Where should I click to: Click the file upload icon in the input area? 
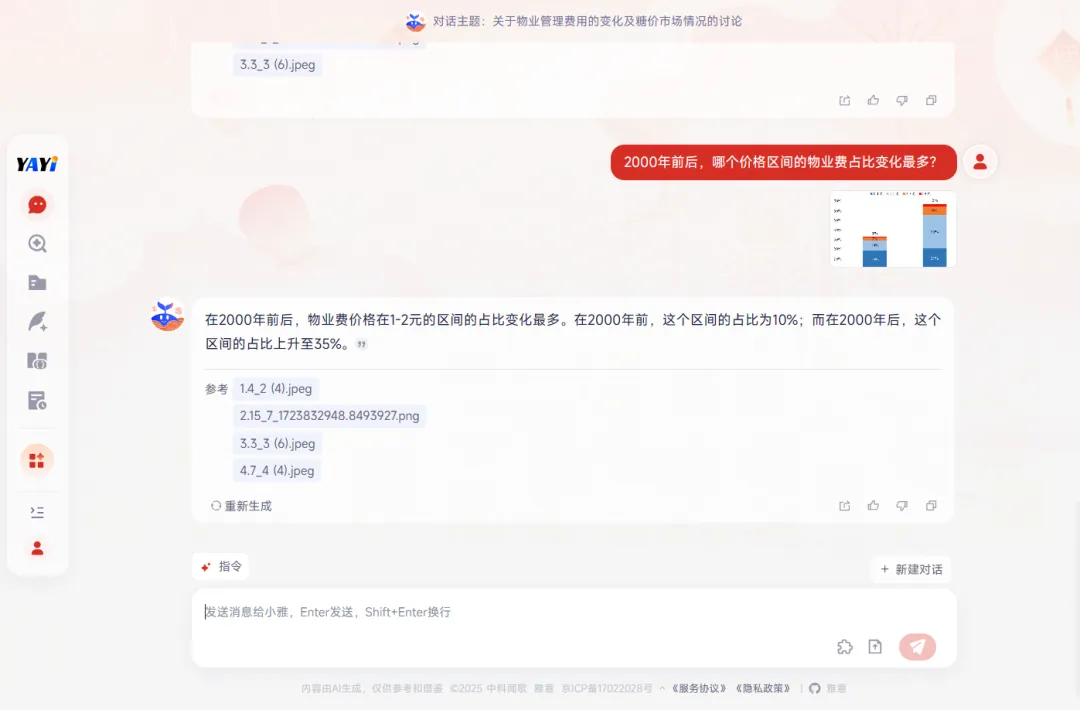pos(875,647)
